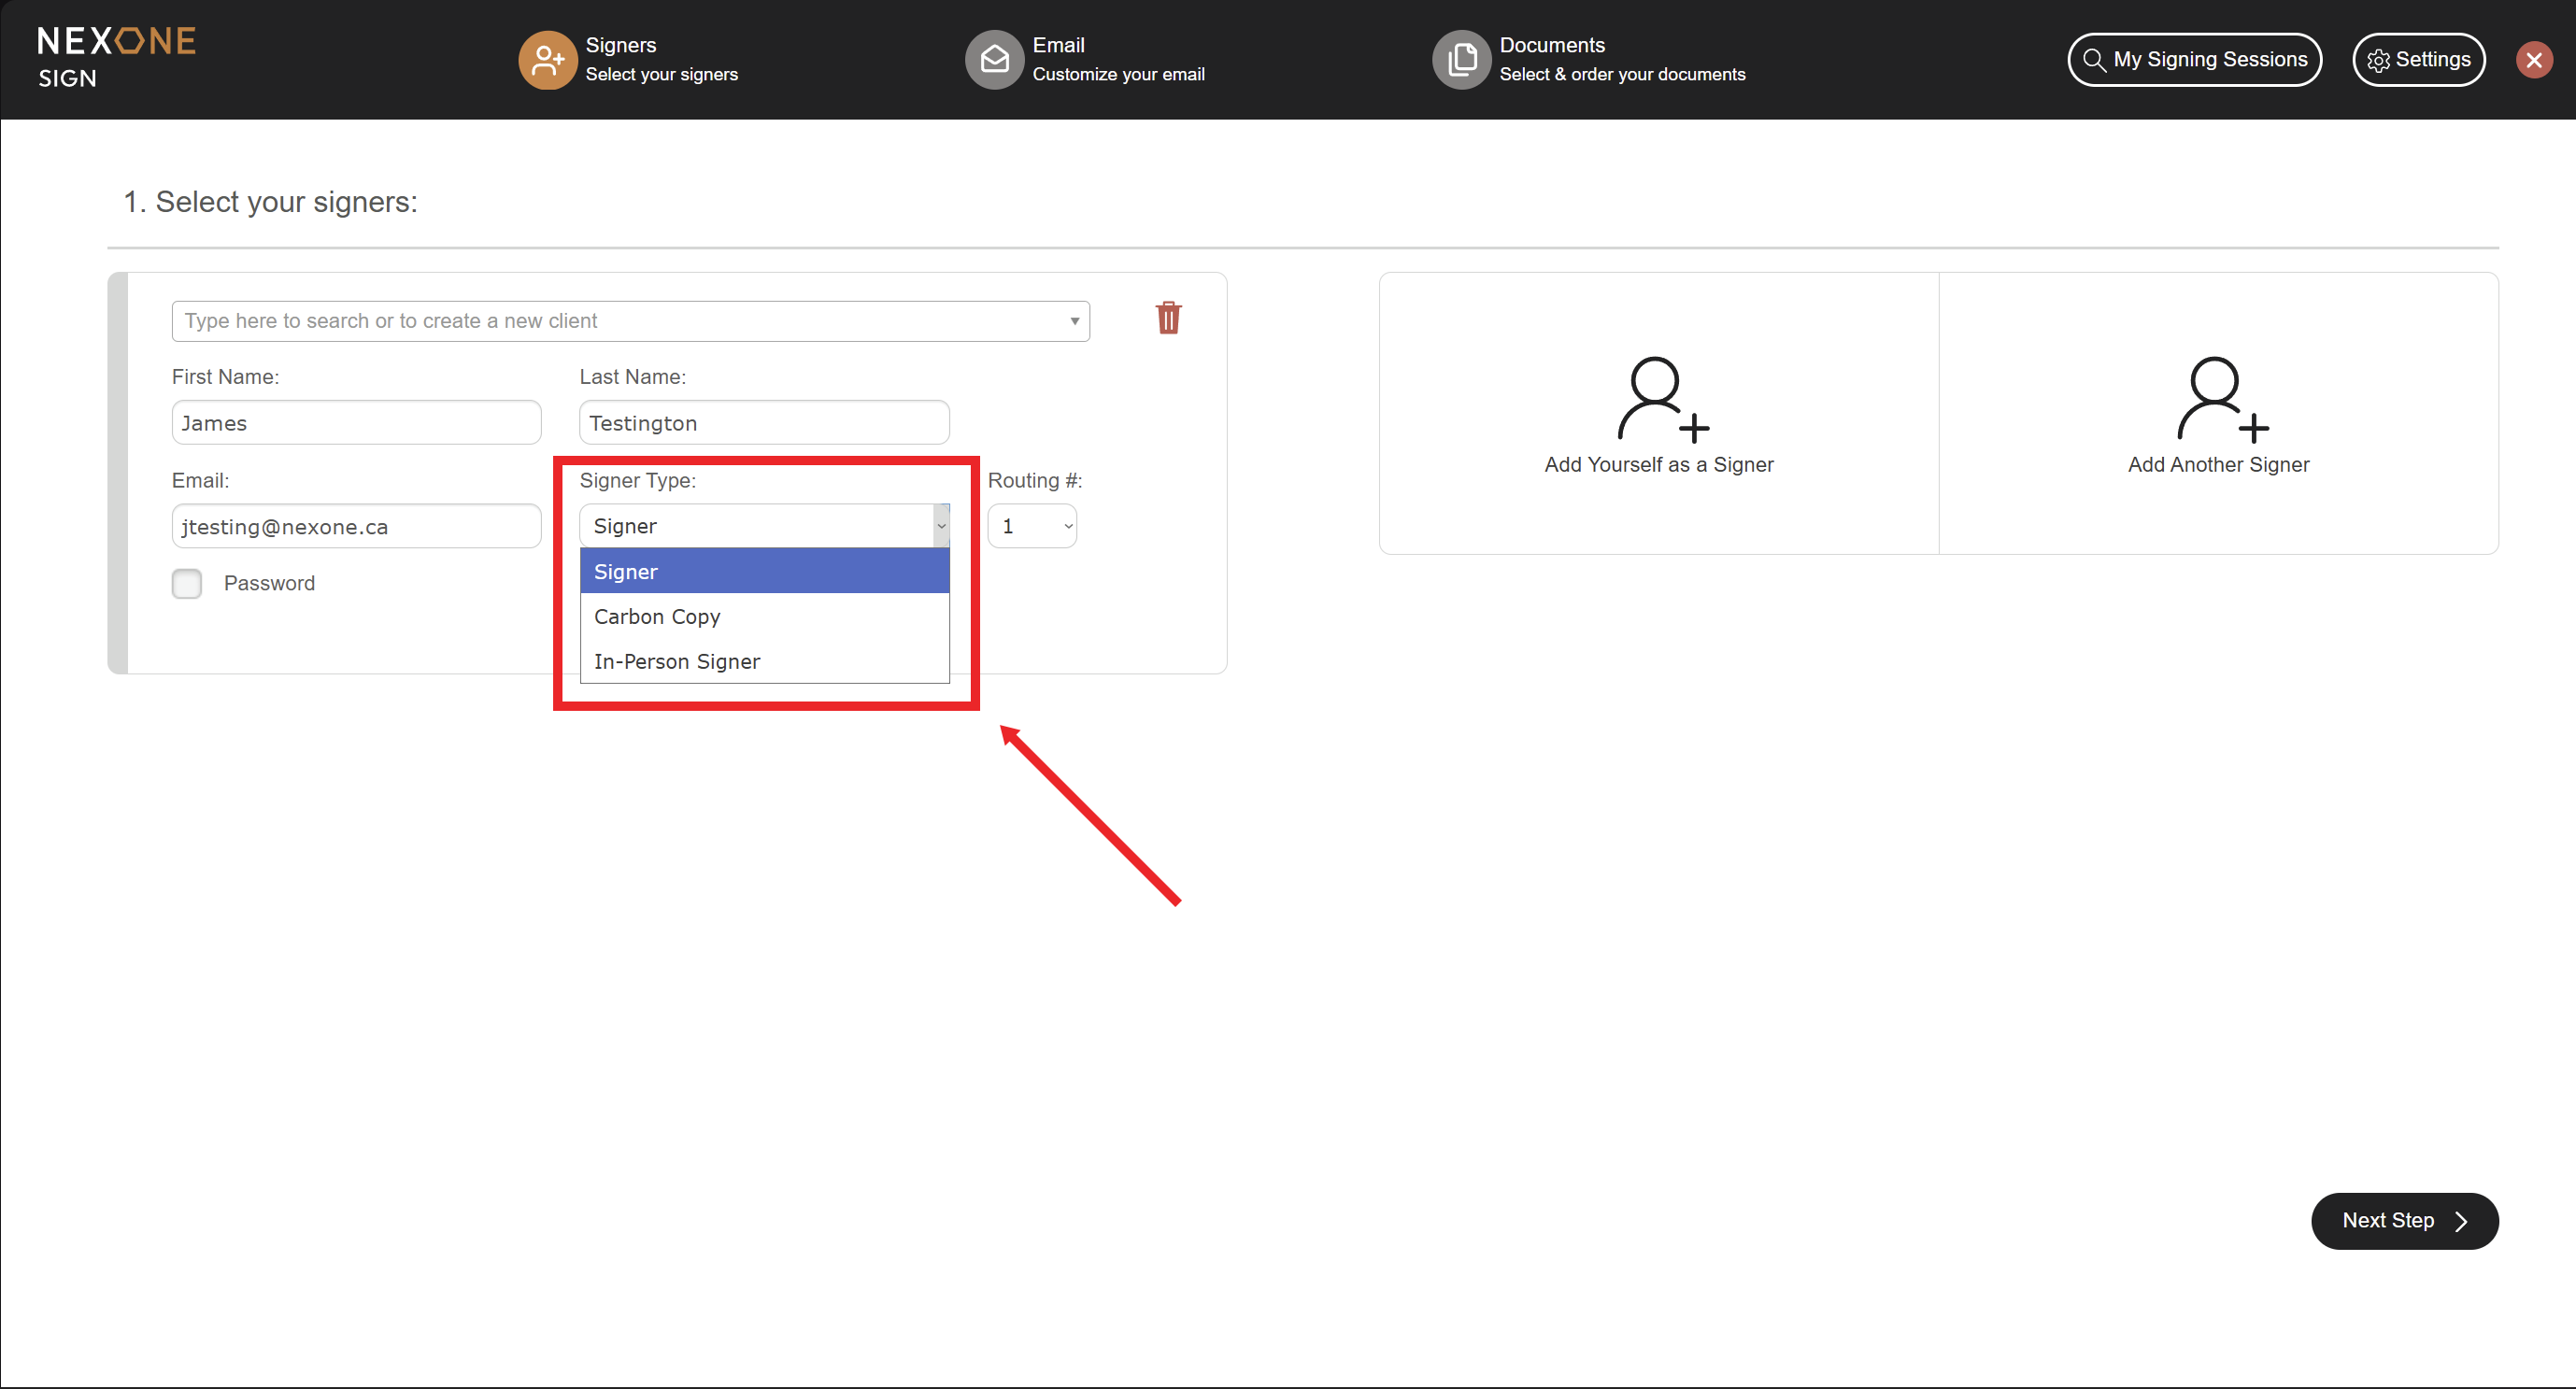Click the orange Signers step icon
Image resolution: width=2576 pixels, height=1389 pixels.
pos(547,60)
